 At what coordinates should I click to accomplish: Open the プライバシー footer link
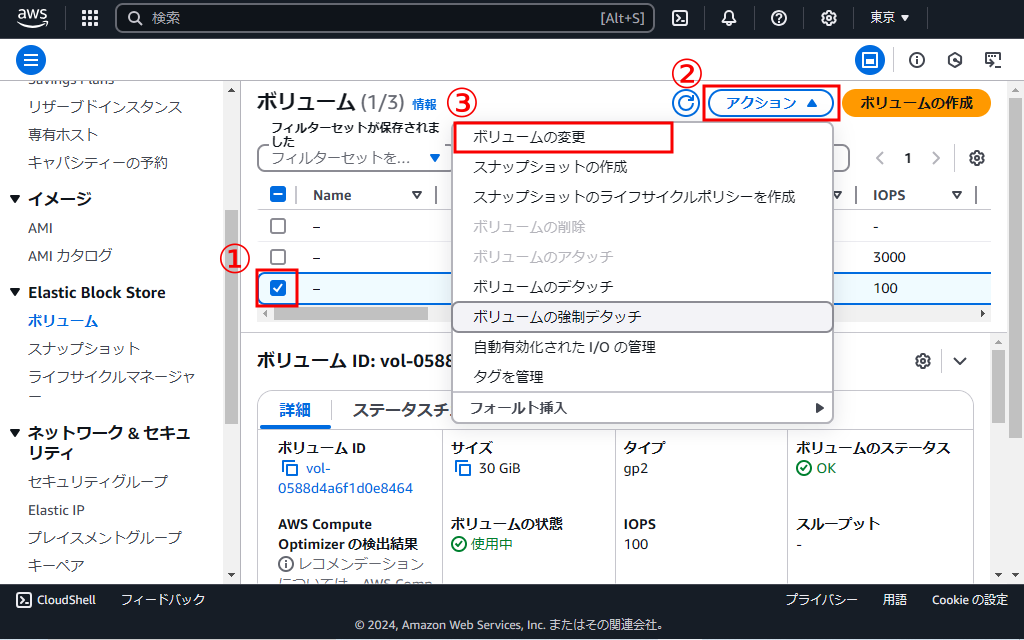[x=821, y=600]
